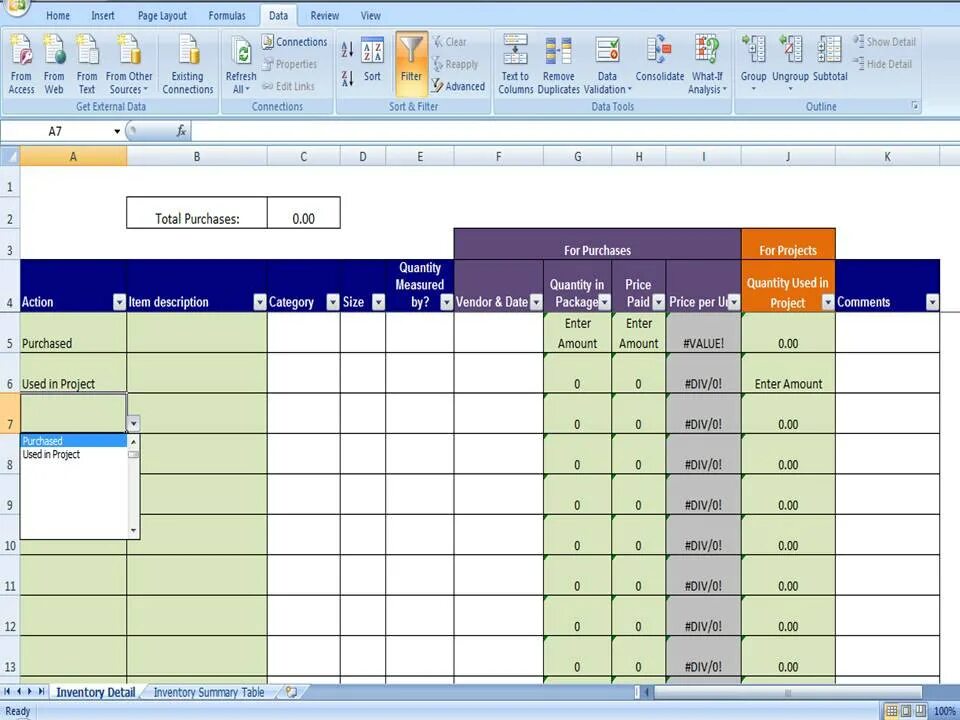Import data From Web
This screenshot has height=720, width=960.
point(54,64)
